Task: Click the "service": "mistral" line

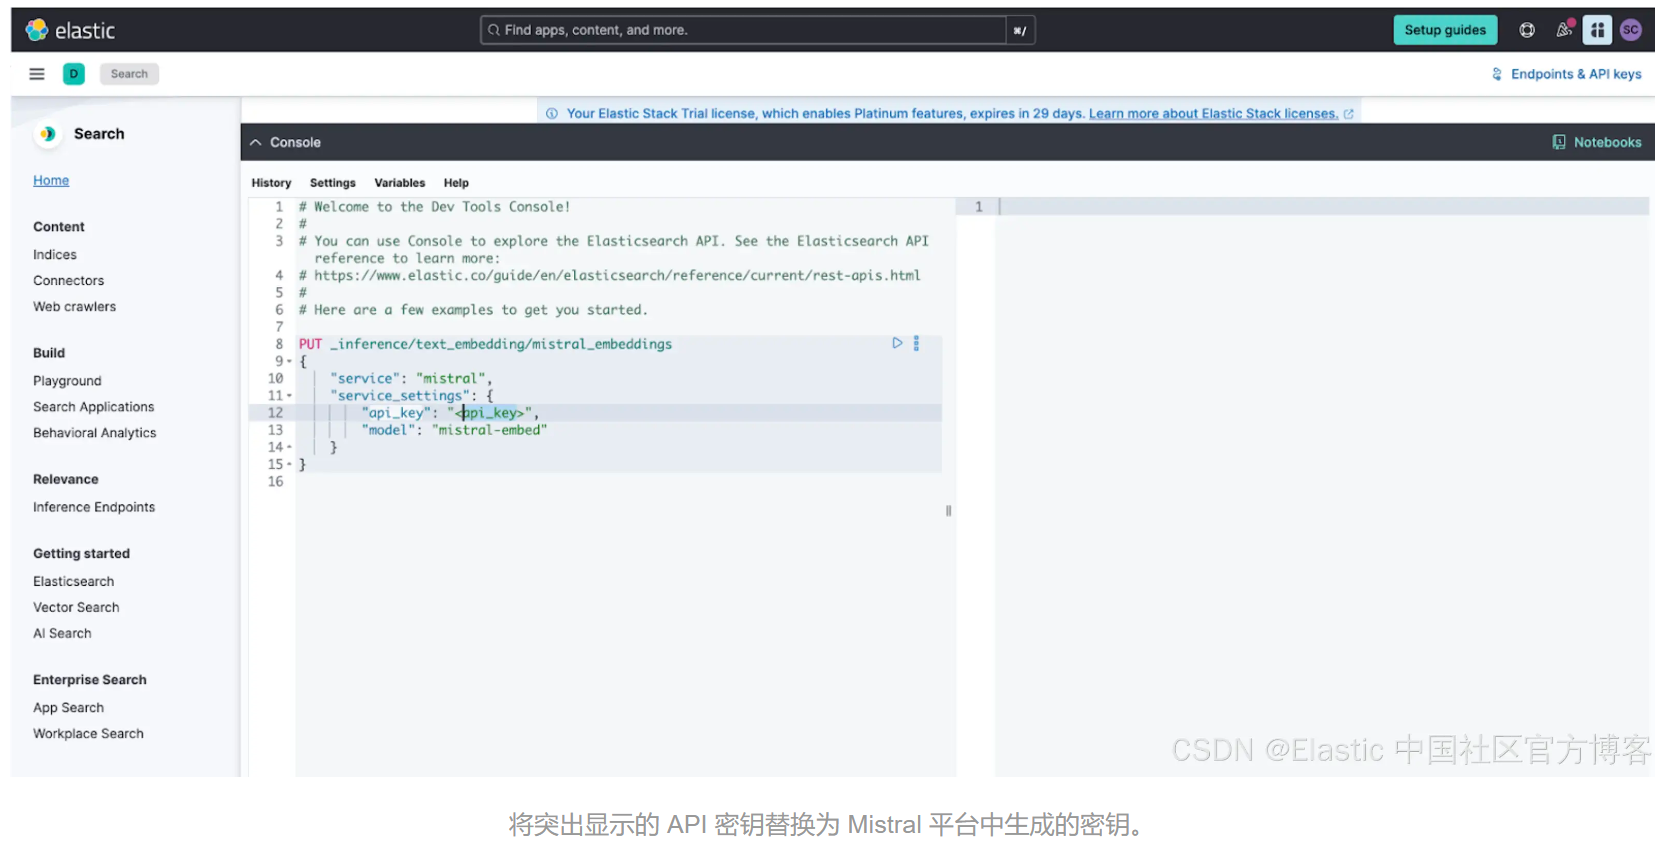Action: (411, 379)
